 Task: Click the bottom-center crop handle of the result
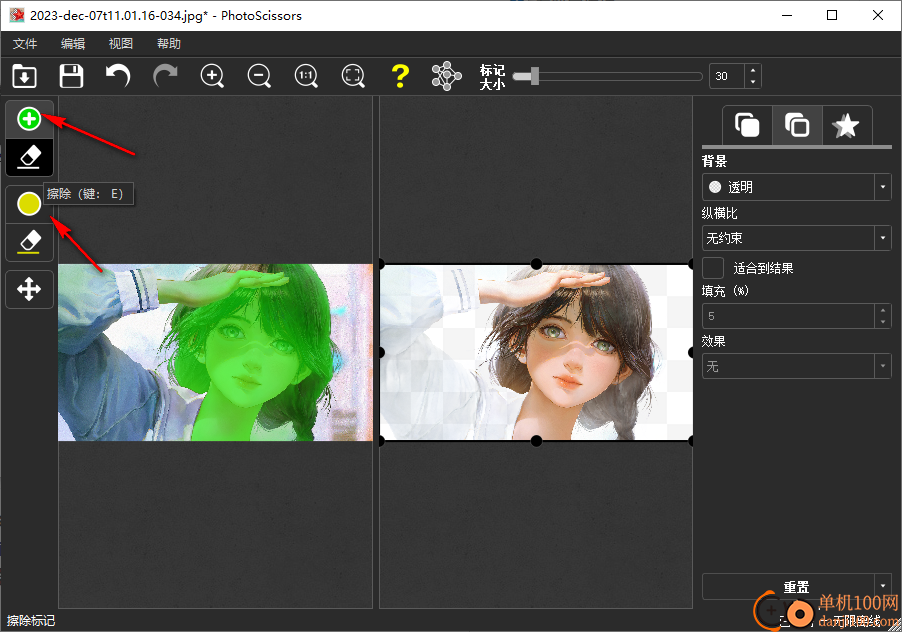point(536,441)
